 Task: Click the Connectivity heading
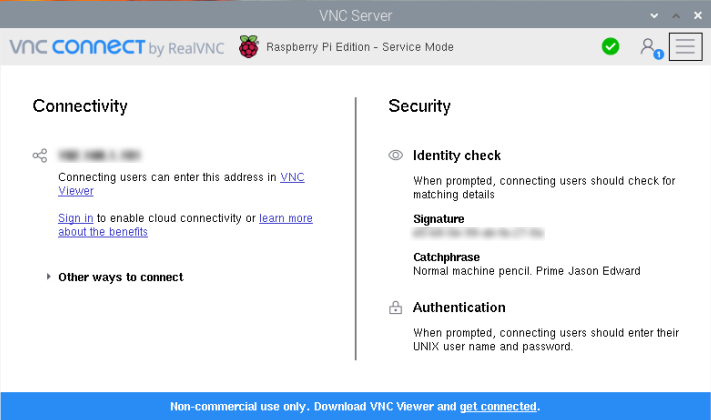click(80, 106)
